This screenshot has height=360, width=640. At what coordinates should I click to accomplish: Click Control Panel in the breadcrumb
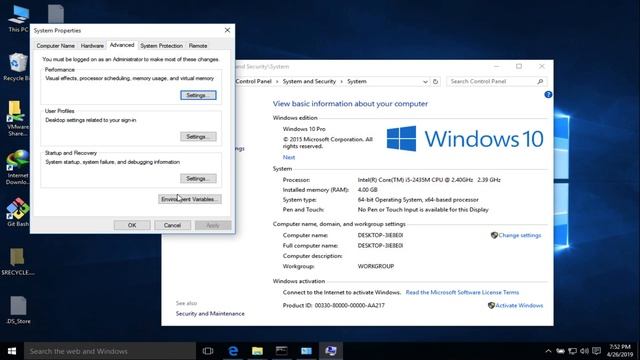(253, 81)
